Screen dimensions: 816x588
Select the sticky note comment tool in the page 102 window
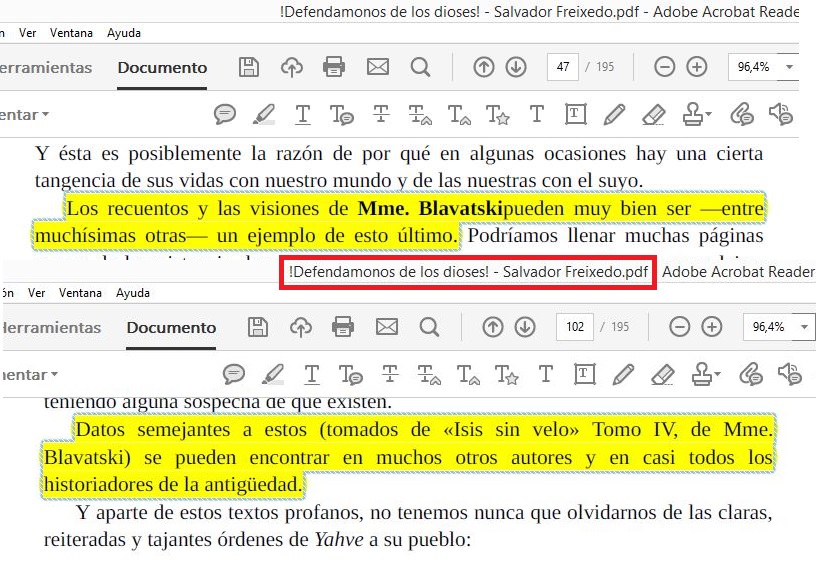234,374
